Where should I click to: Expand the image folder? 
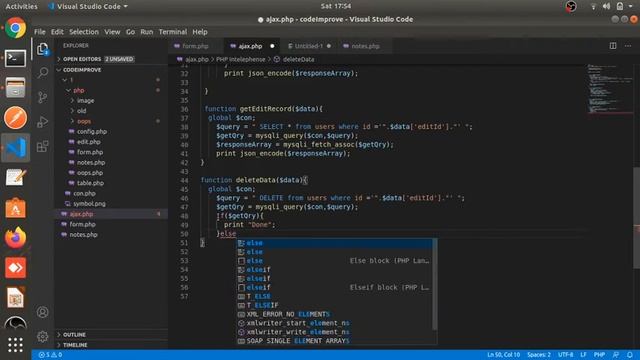(85, 100)
